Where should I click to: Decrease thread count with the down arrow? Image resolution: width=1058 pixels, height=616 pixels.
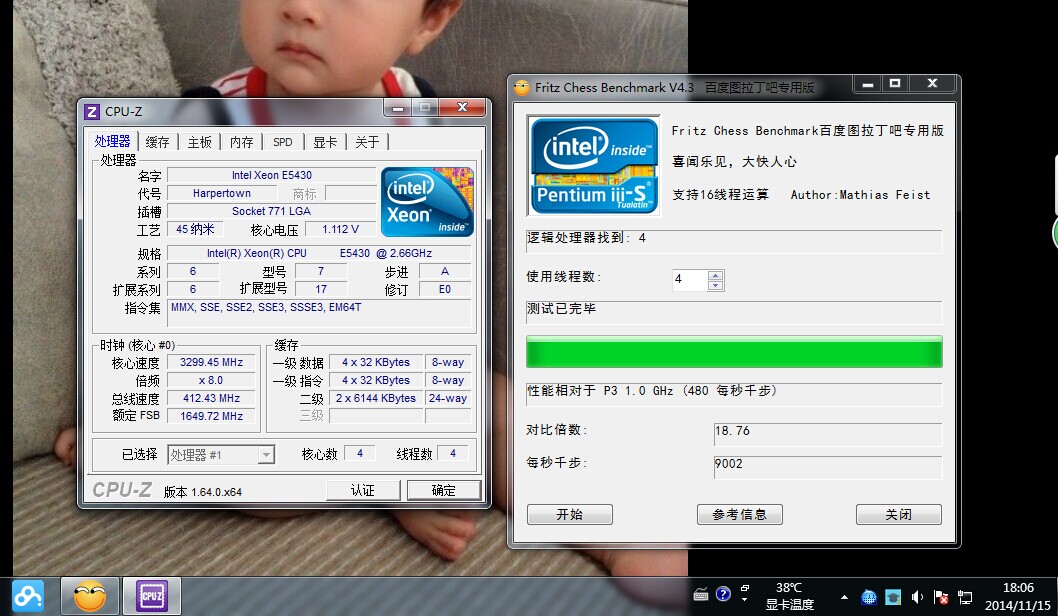716,285
